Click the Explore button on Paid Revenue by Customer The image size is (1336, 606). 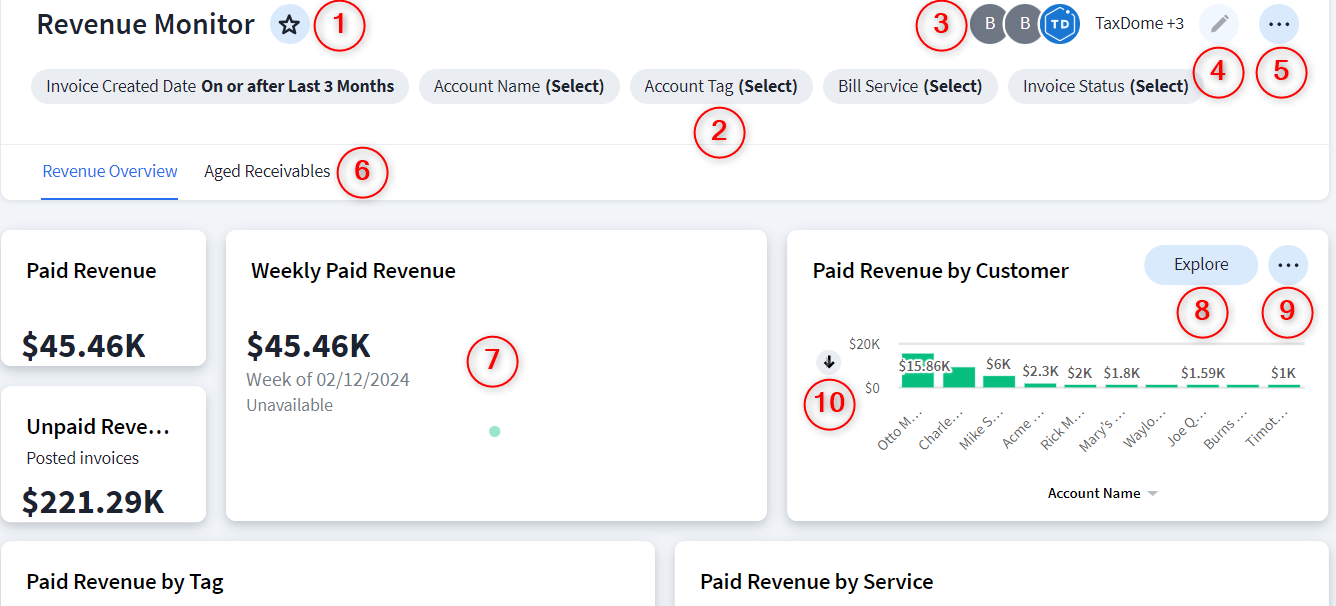tap(1200, 264)
